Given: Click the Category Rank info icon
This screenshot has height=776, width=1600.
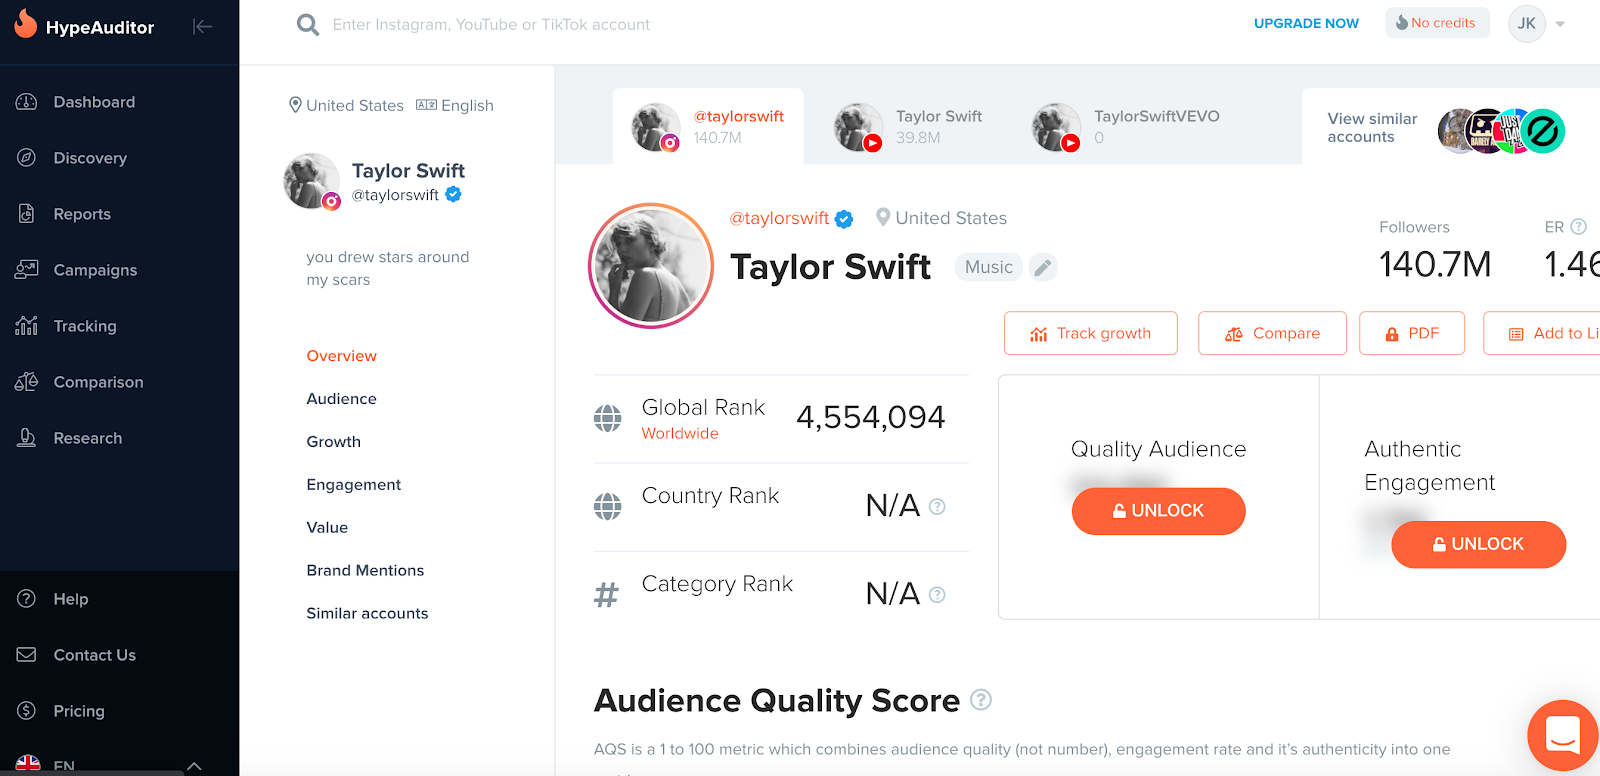Looking at the screenshot, I should point(937,595).
